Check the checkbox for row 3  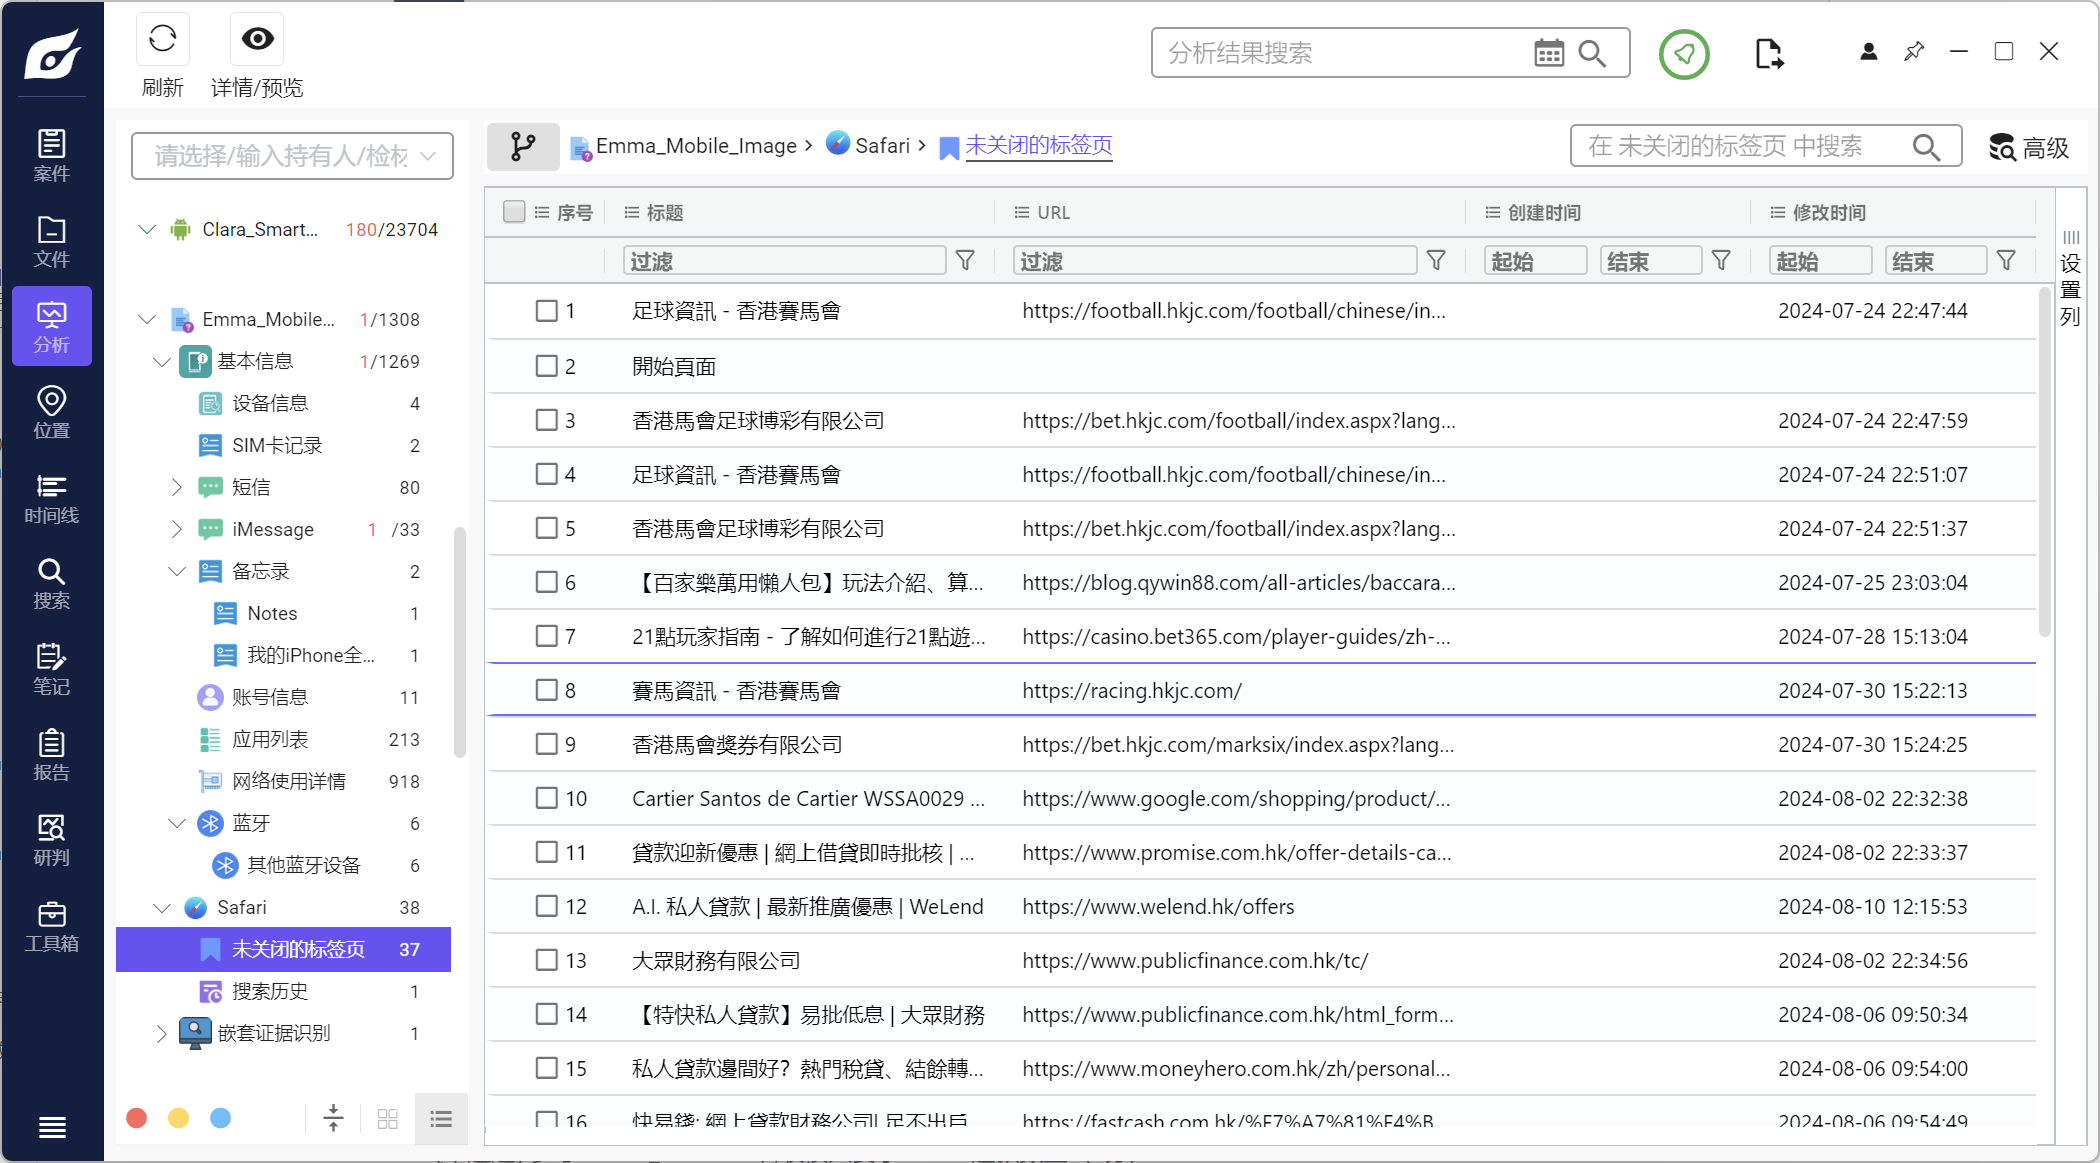(546, 420)
